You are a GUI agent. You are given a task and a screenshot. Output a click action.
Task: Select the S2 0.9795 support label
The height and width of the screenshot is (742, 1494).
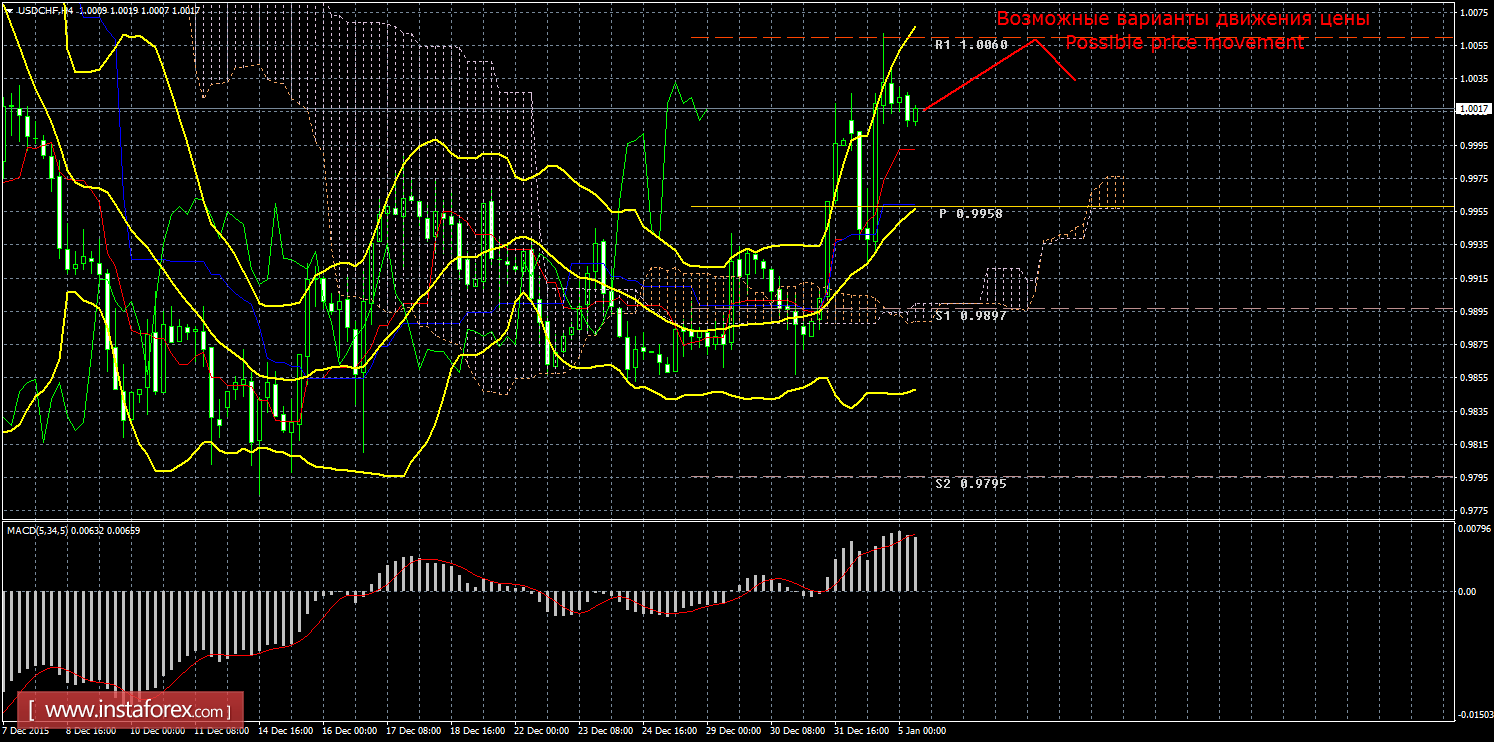click(970, 483)
